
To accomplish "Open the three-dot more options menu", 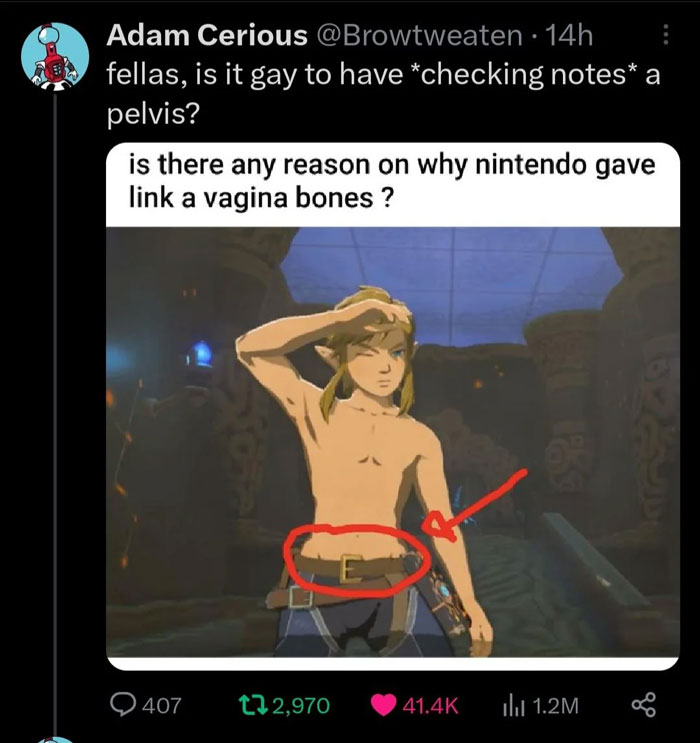I will tap(665, 35).
